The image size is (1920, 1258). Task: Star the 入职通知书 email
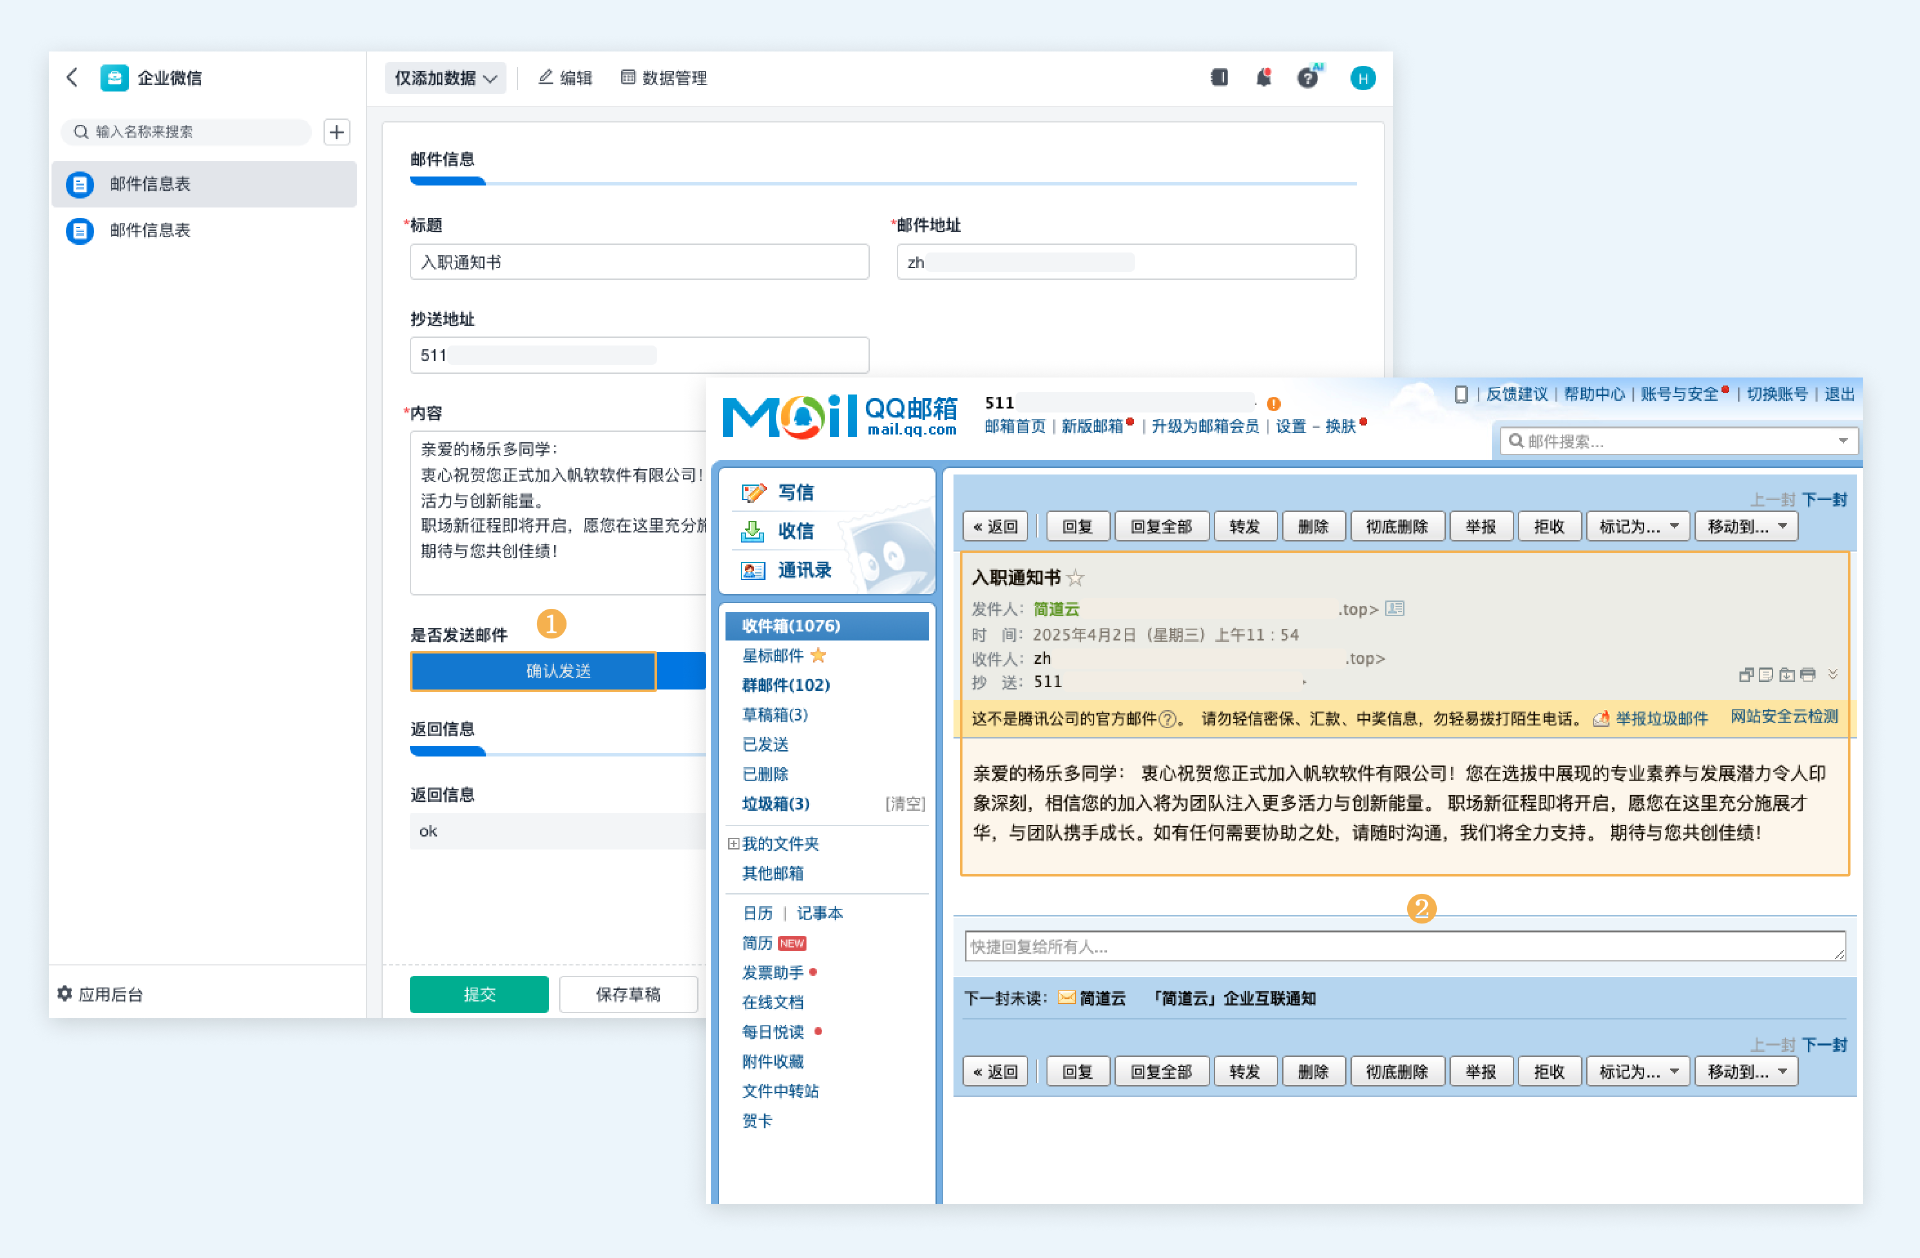click(1076, 578)
